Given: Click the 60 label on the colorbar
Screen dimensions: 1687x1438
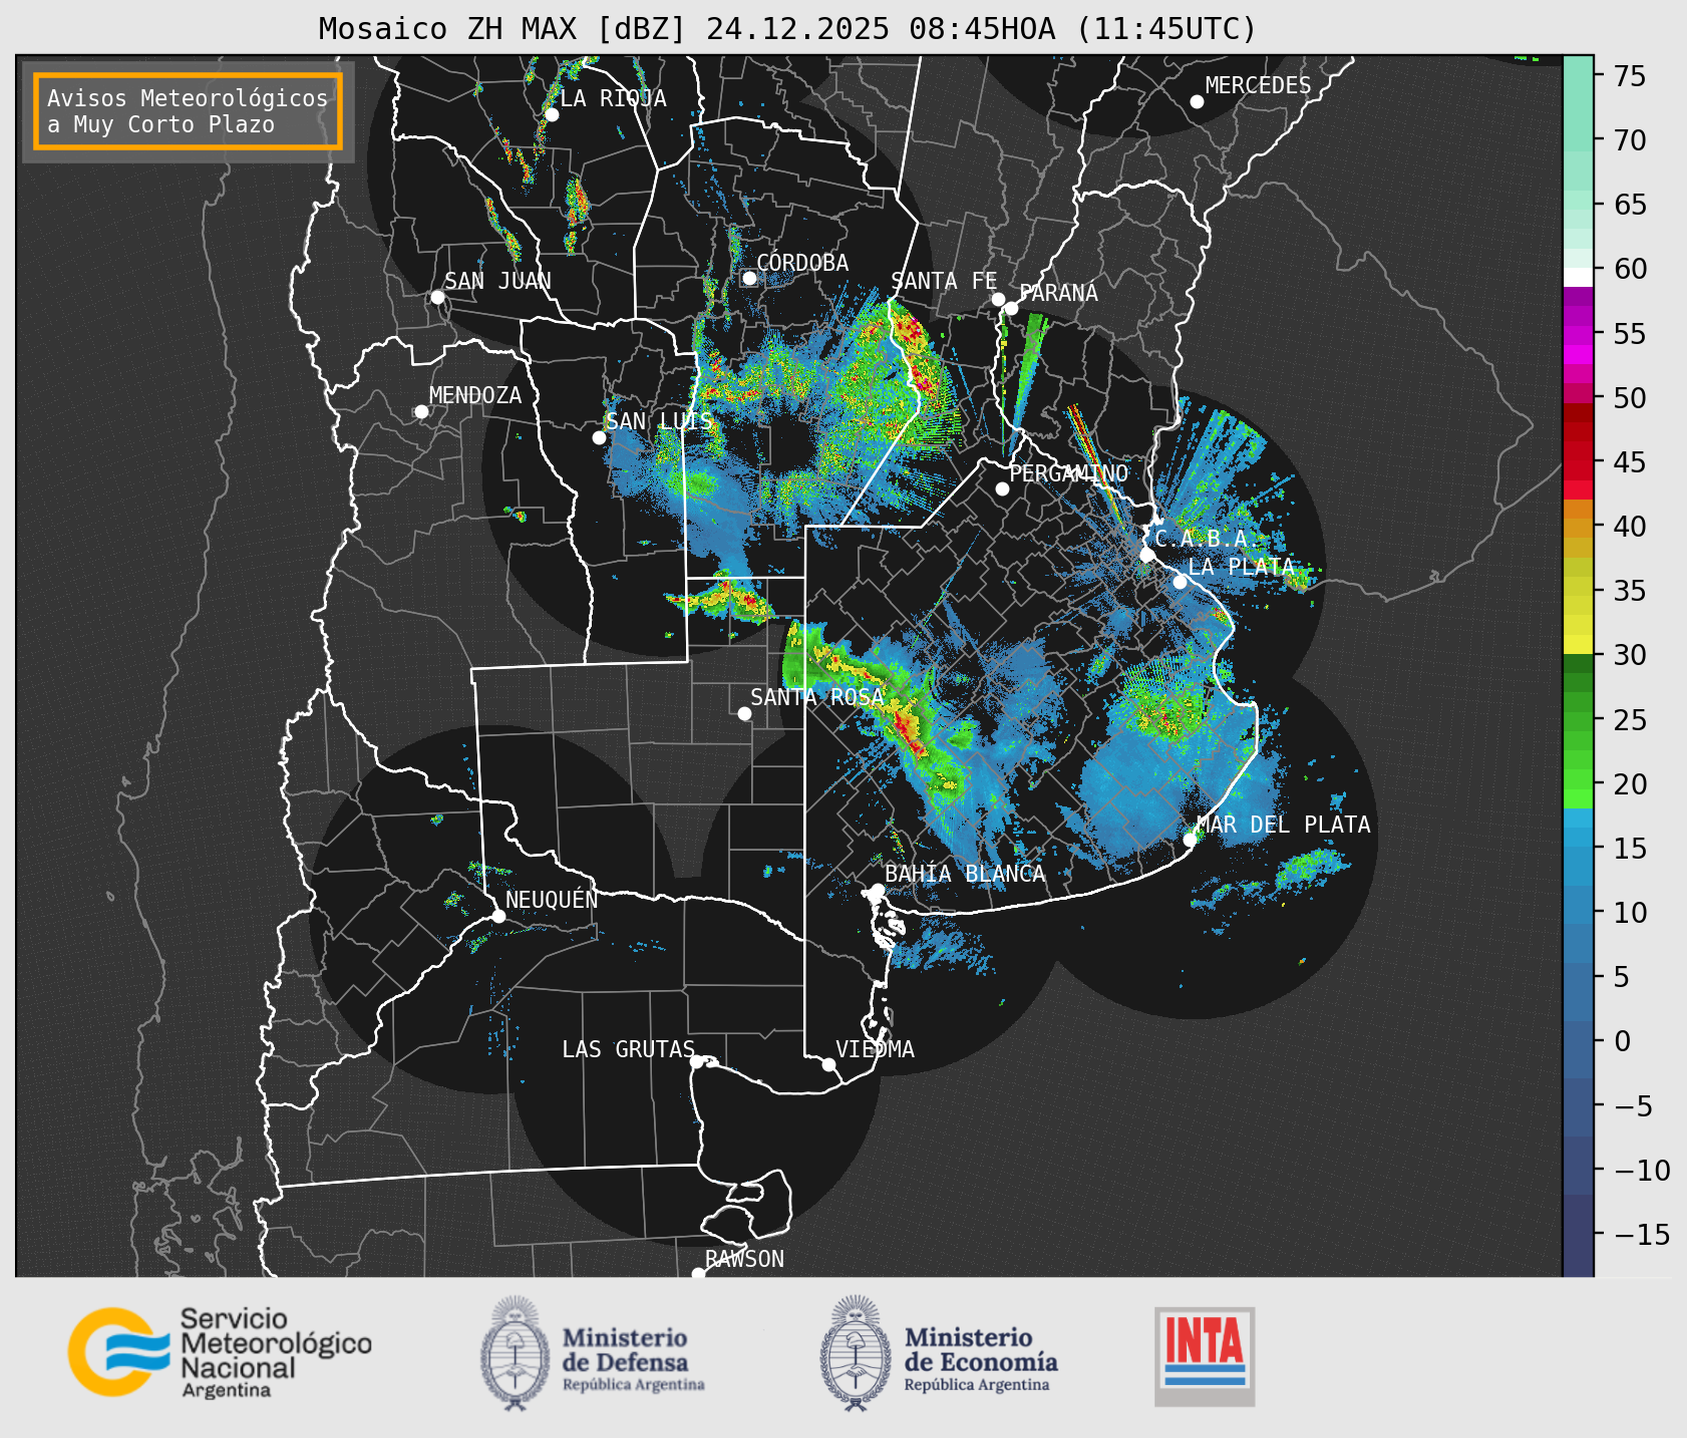Looking at the screenshot, I should tap(1628, 268).
